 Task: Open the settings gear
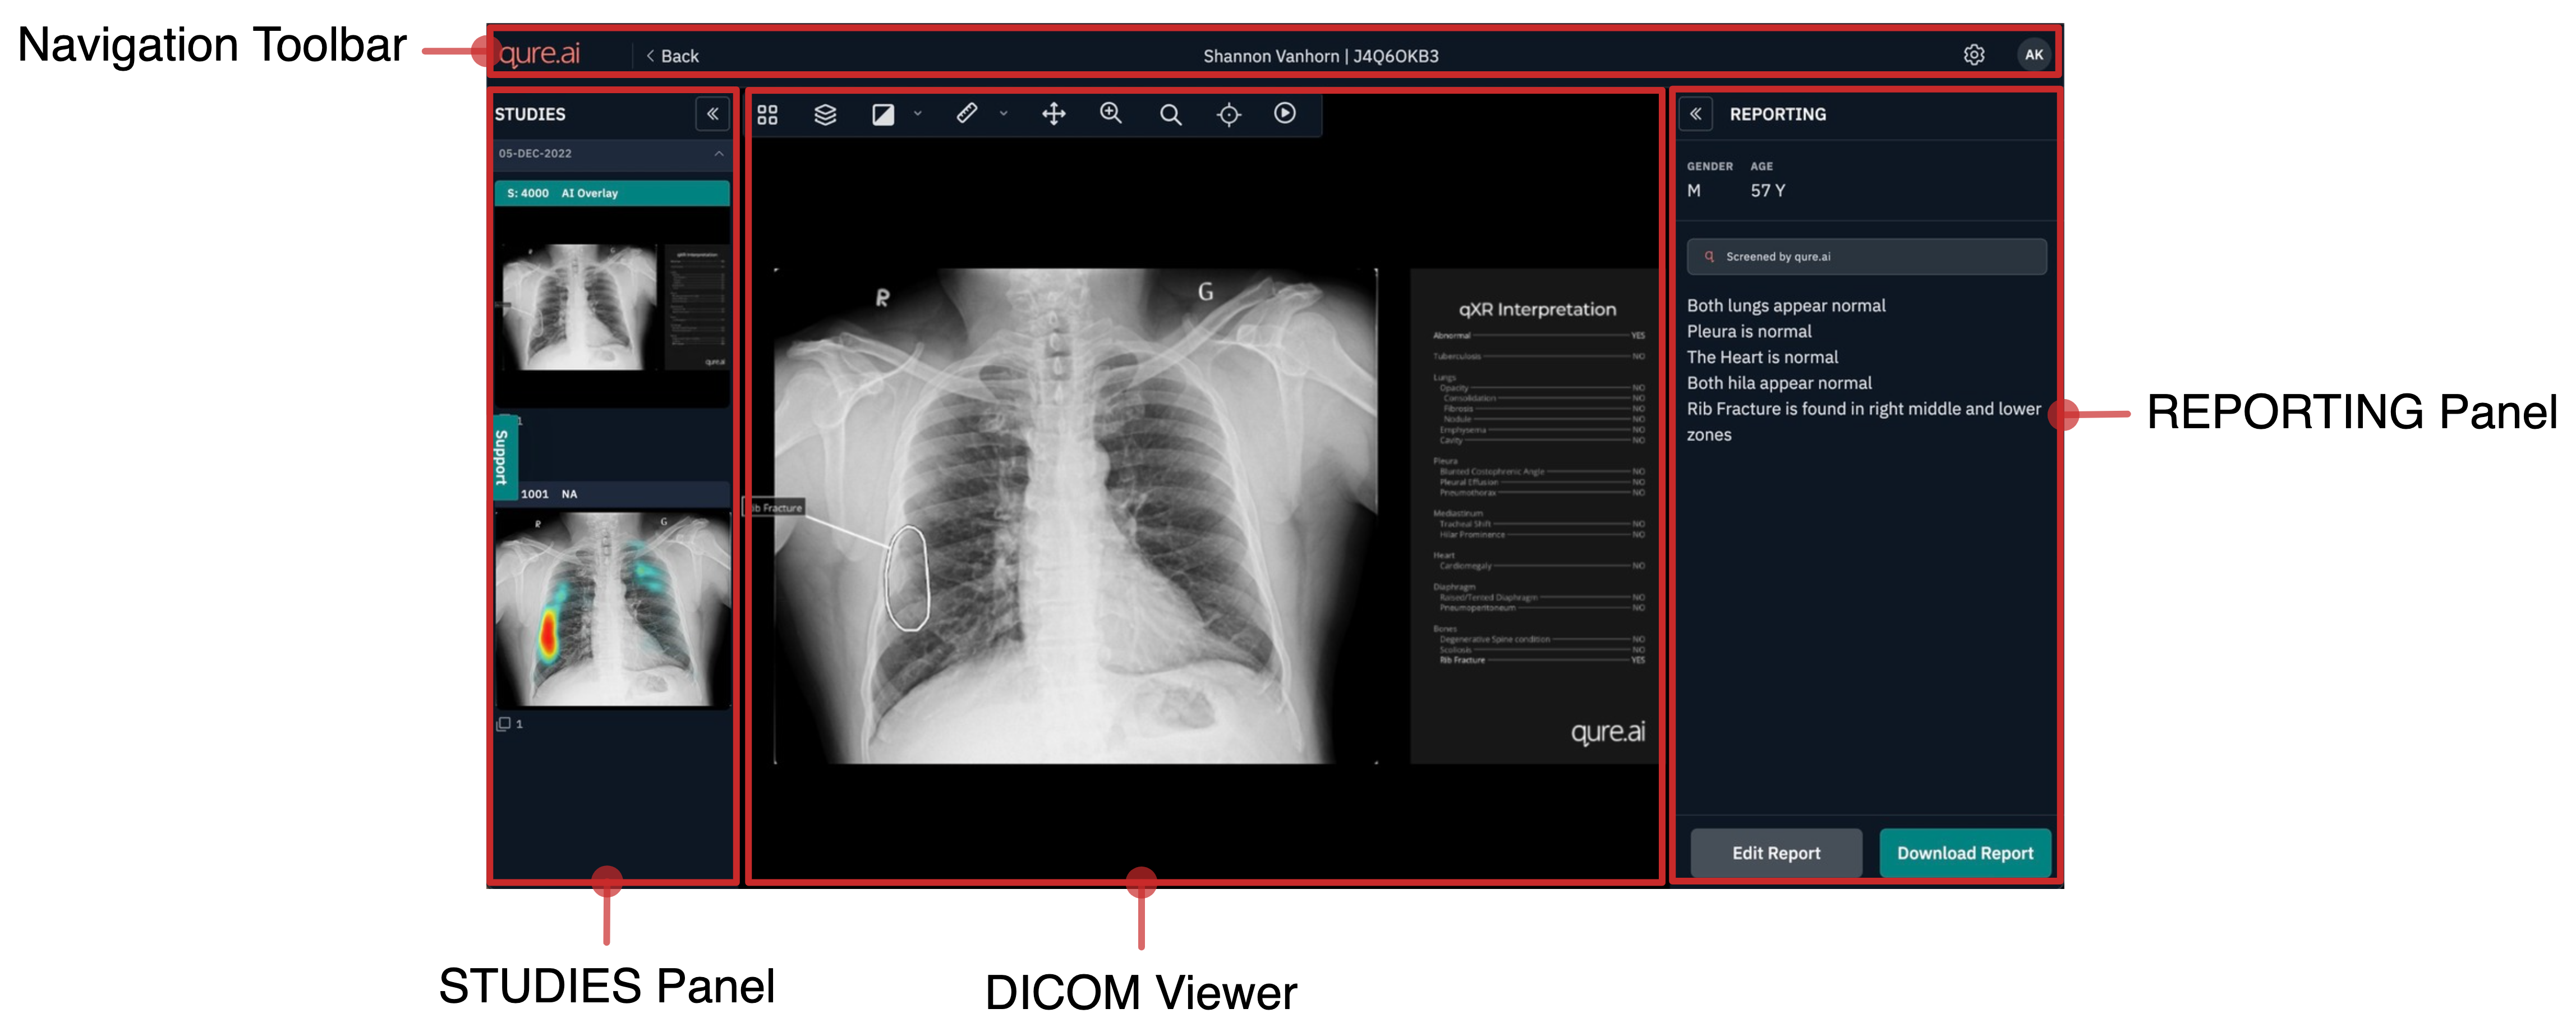coord(1973,55)
